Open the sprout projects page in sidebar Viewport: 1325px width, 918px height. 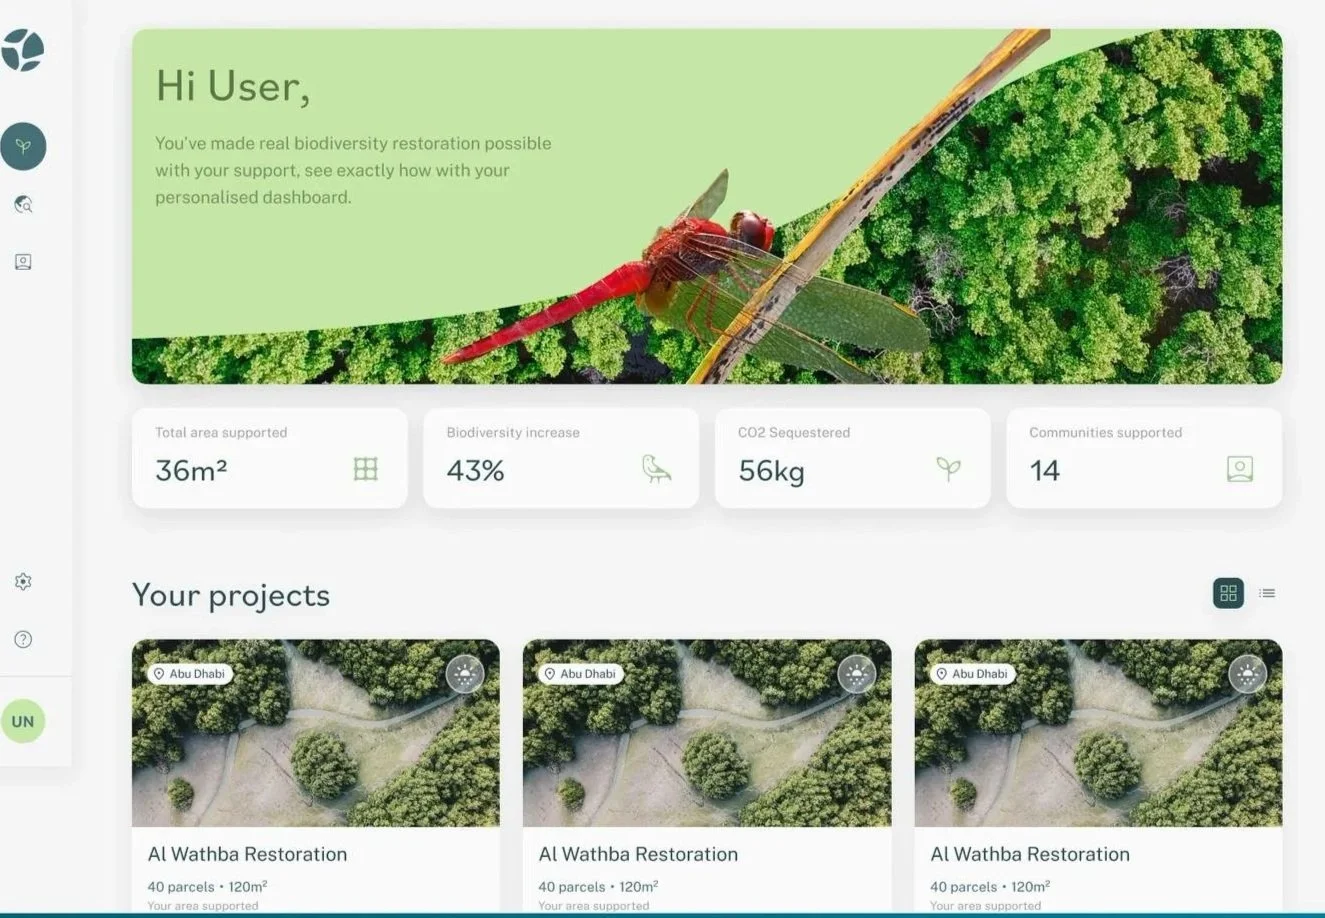pos(23,146)
